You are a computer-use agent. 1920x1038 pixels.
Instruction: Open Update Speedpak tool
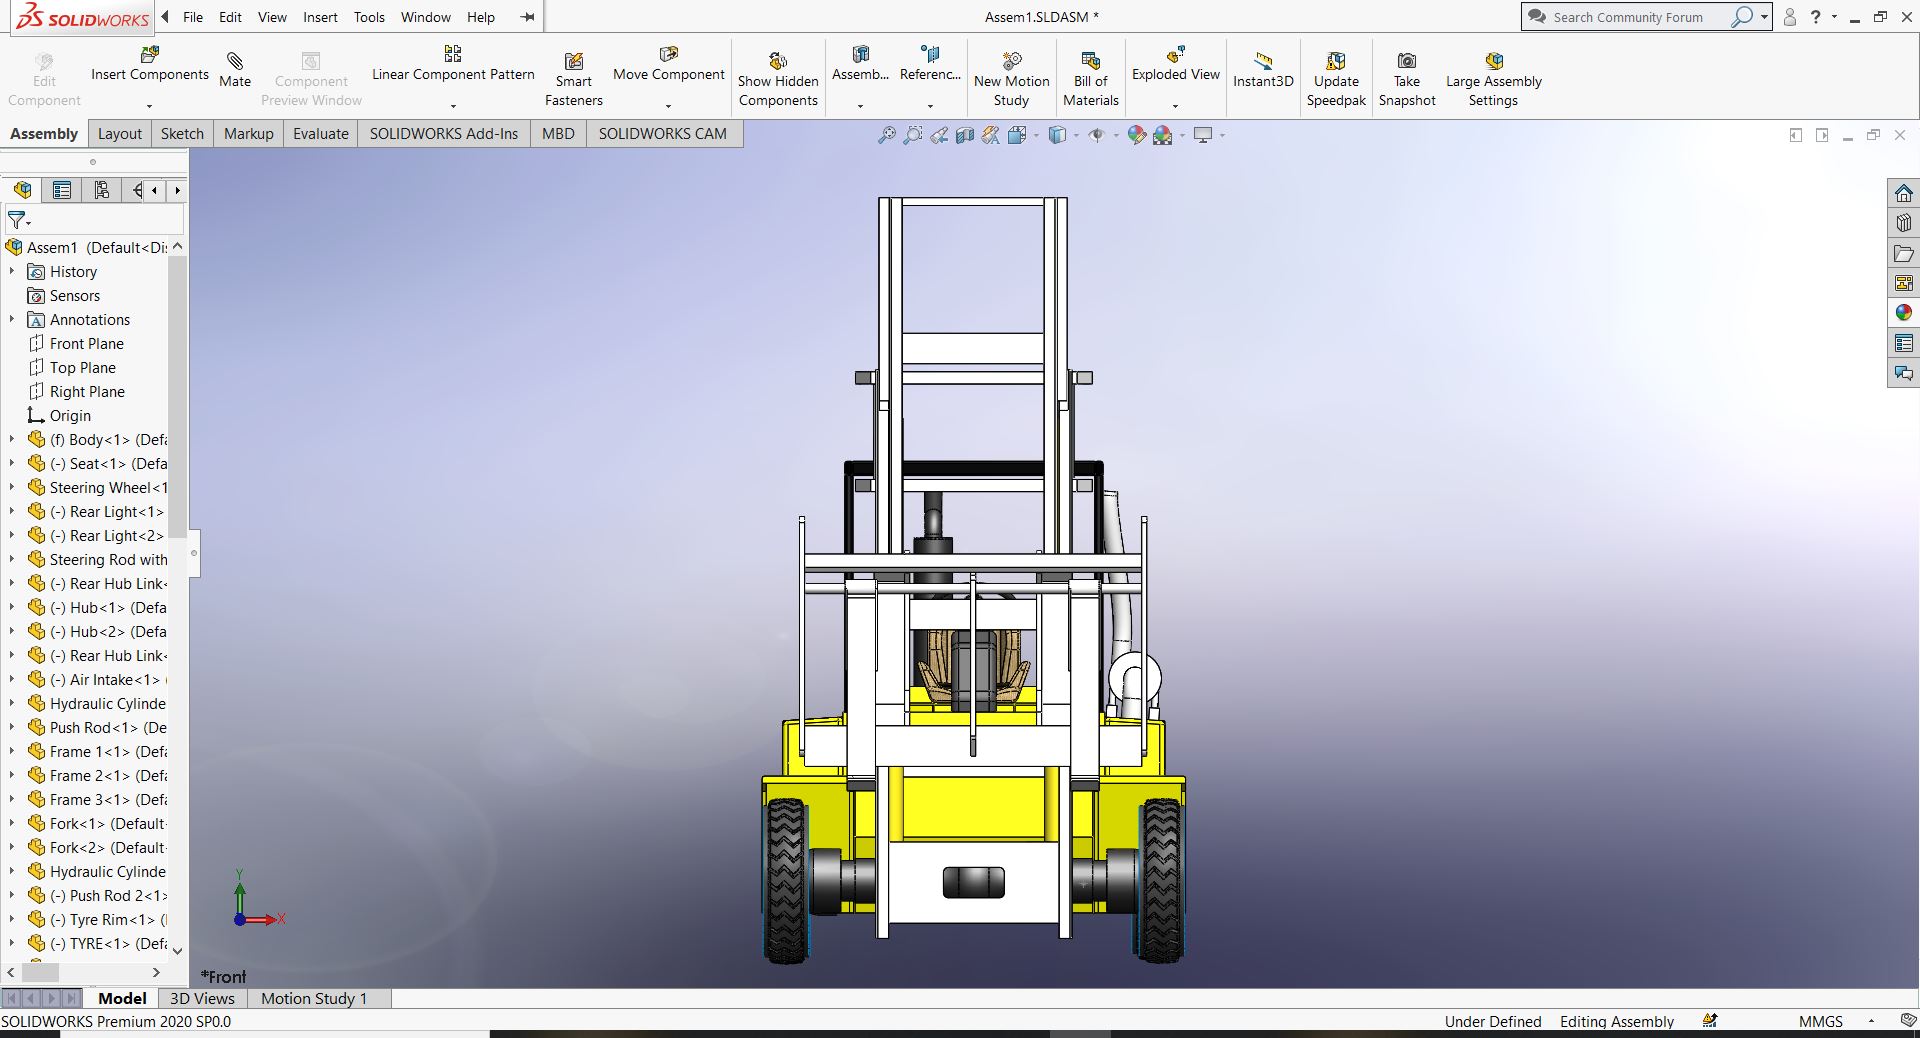coord(1335,61)
